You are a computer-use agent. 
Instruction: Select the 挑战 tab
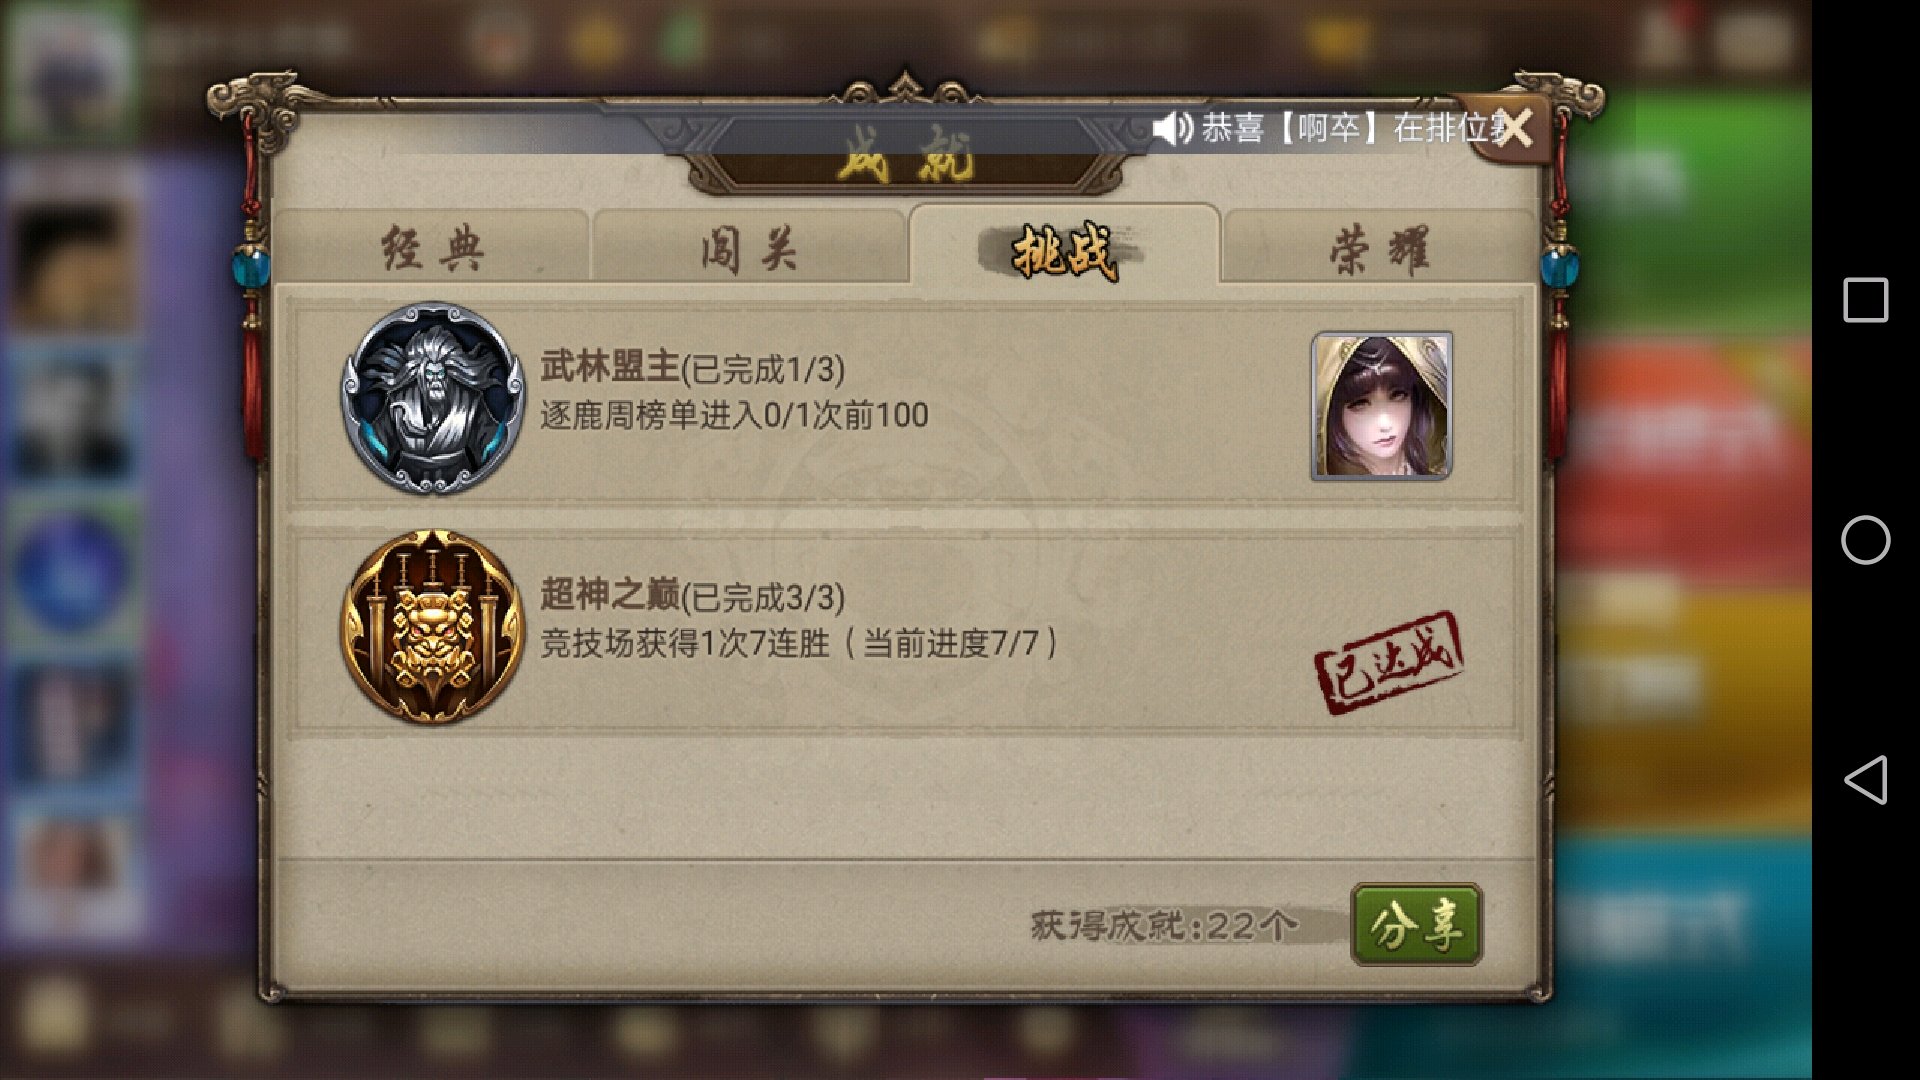pyautogui.click(x=1064, y=247)
